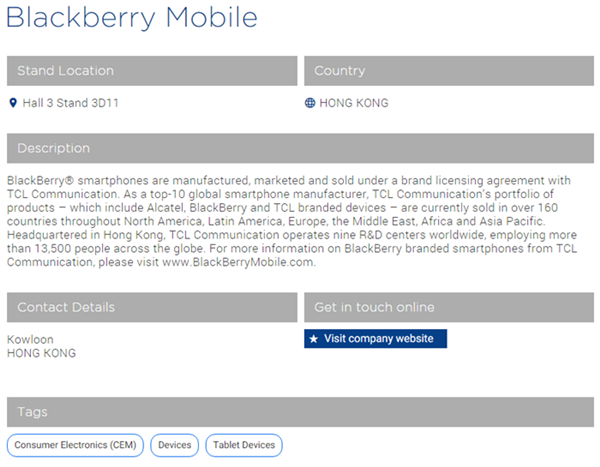Click the map pin location icon
This screenshot has height=467, width=600.
pos(13,103)
